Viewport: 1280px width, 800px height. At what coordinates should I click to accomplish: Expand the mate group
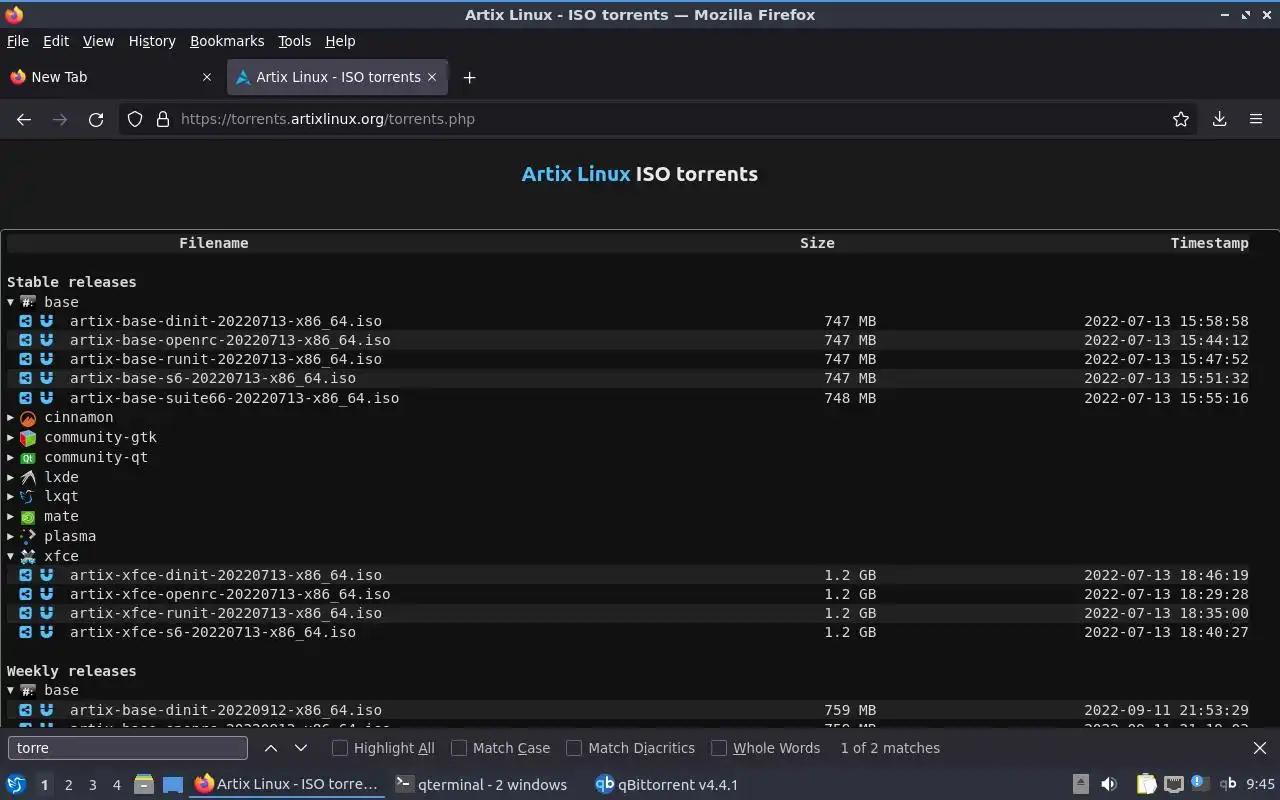pyautogui.click(x=11, y=516)
